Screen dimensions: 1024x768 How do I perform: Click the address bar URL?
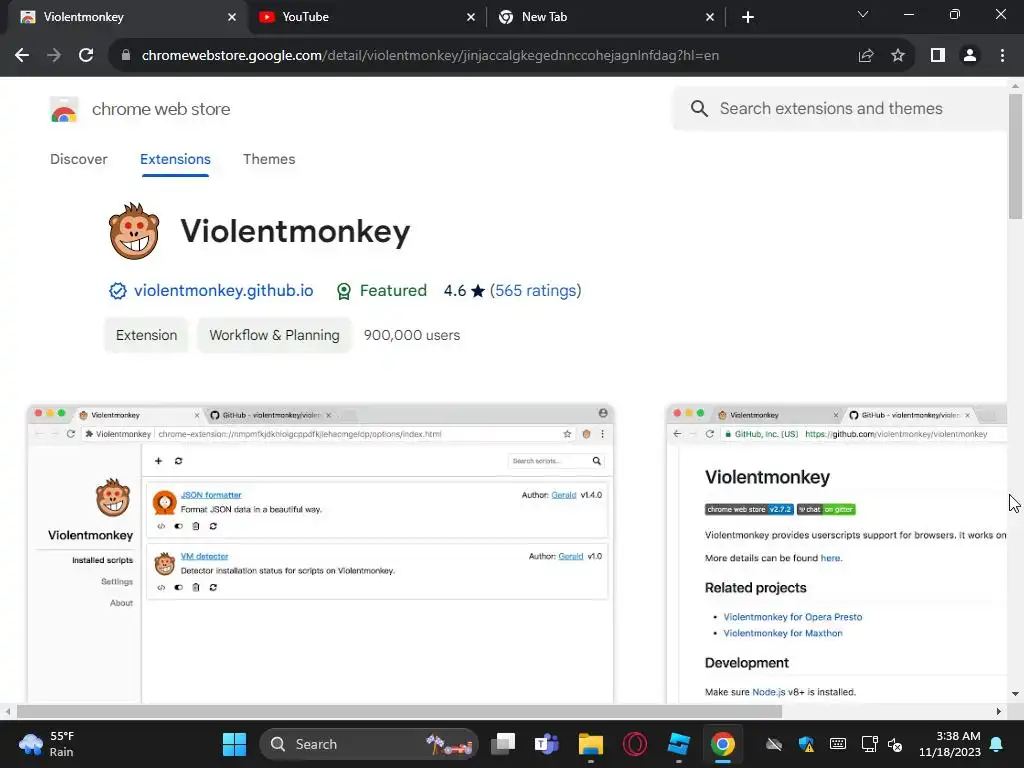click(430, 56)
